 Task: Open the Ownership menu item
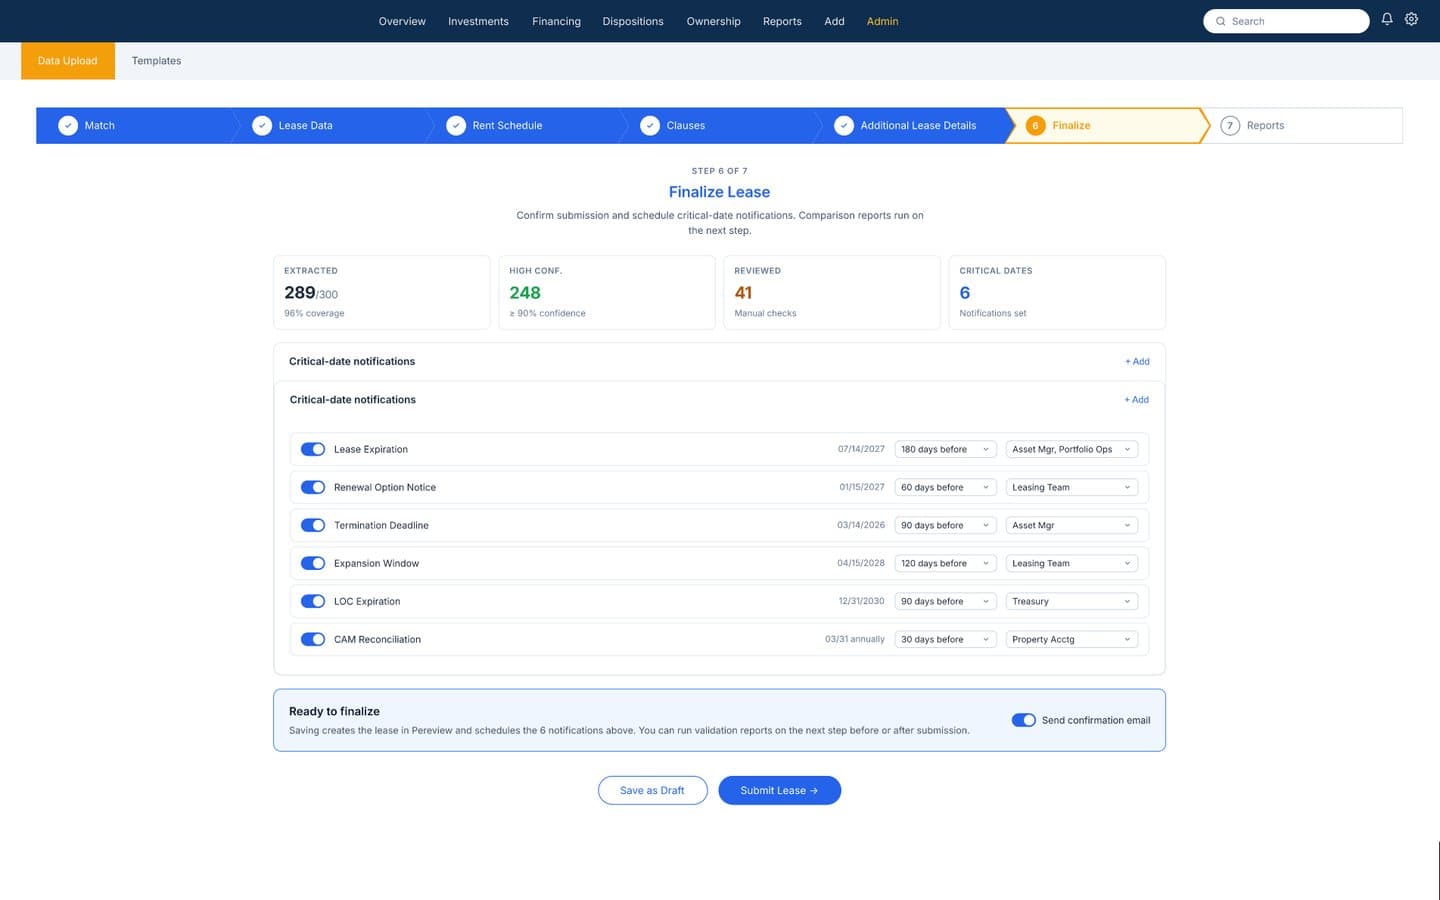point(713,21)
